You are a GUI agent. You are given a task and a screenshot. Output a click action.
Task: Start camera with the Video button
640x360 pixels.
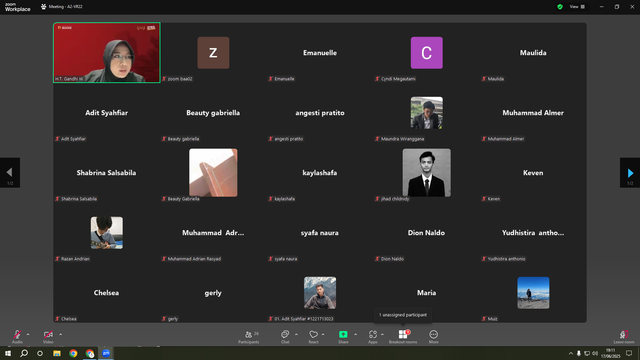[48, 337]
